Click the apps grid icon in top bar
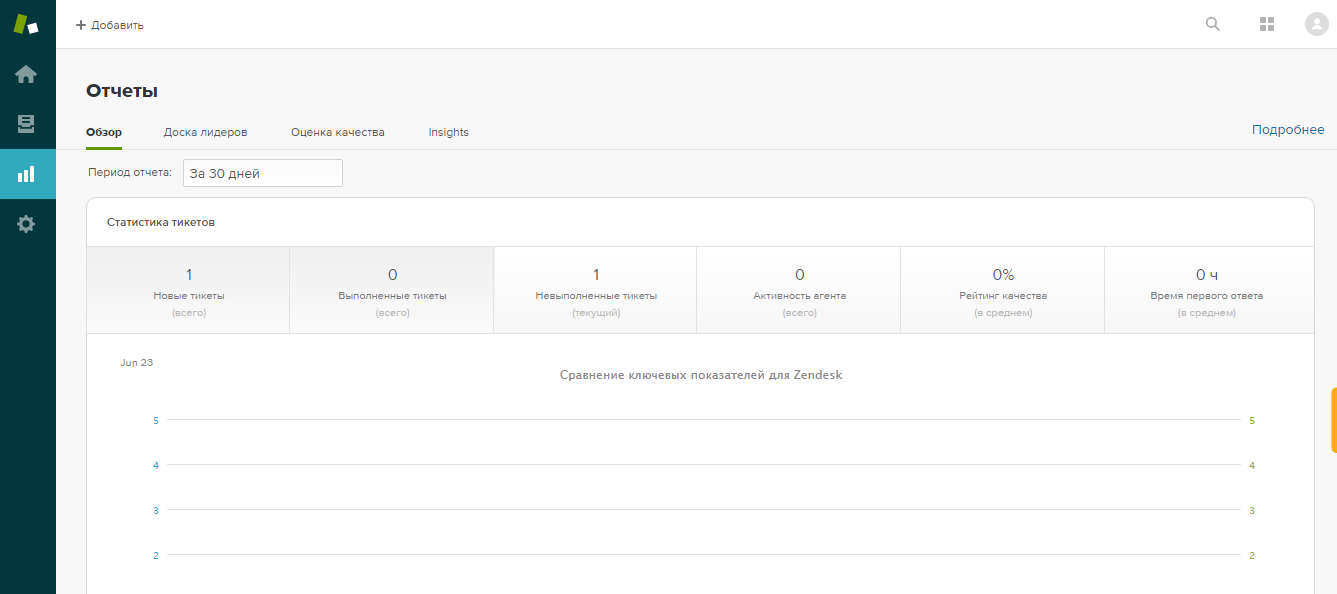This screenshot has height=594, width=1337. point(1267,24)
